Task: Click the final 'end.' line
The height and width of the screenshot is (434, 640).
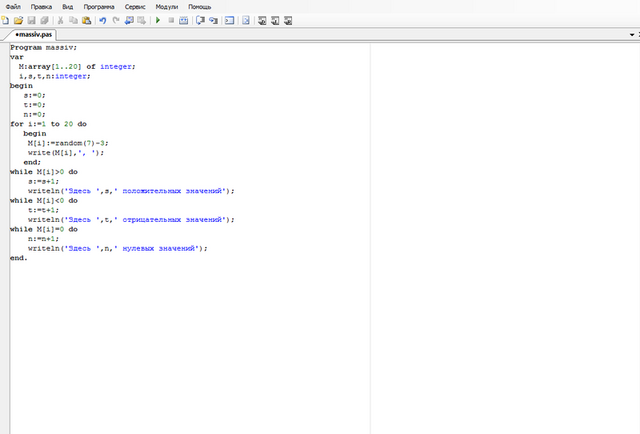Action: click(18, 258)
